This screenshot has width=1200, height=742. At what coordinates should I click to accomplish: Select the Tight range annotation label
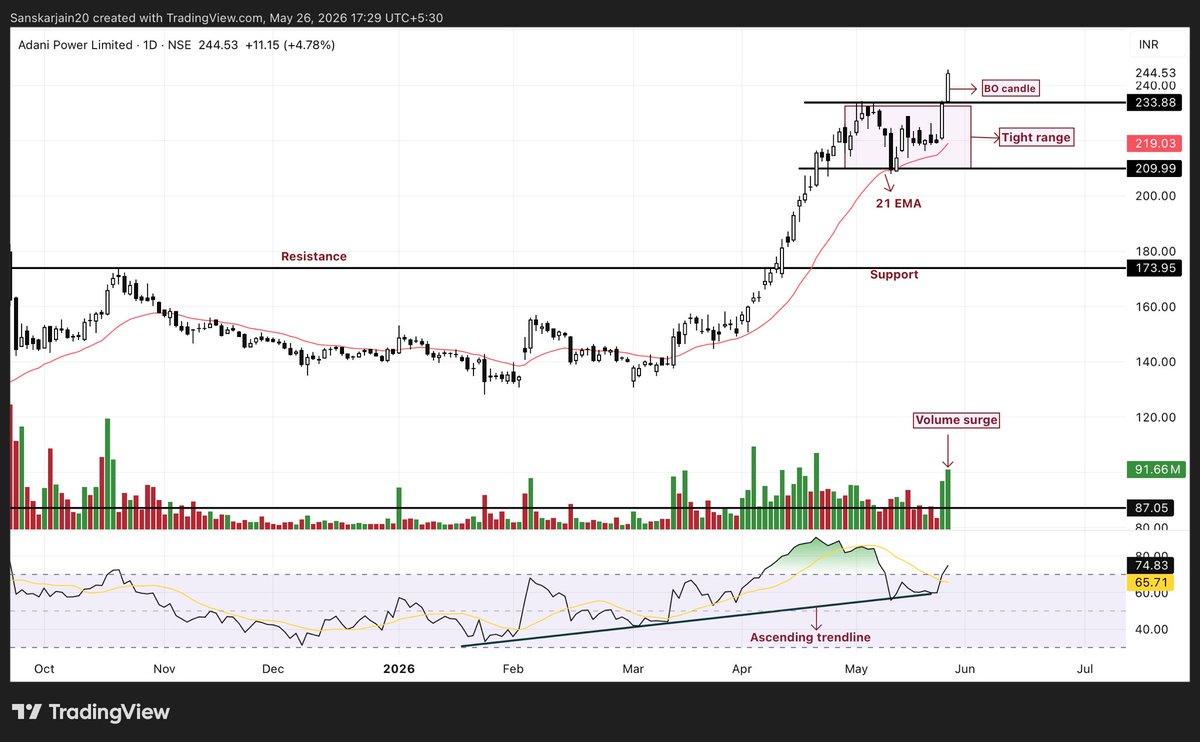click(1035, 137)
